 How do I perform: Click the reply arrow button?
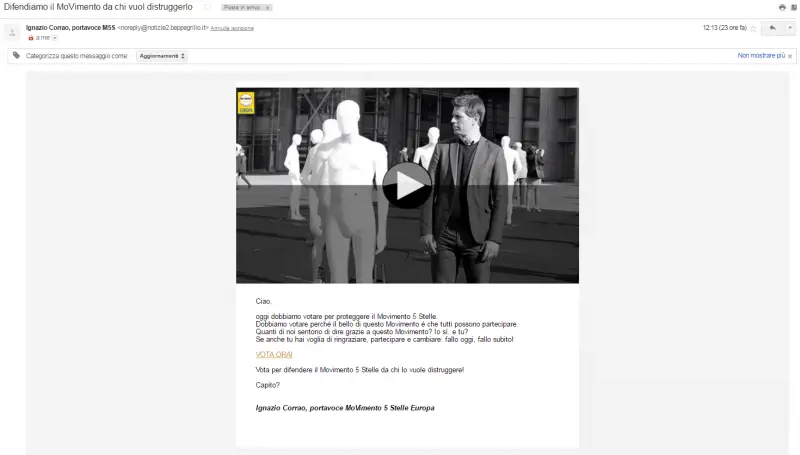(772, 28)
